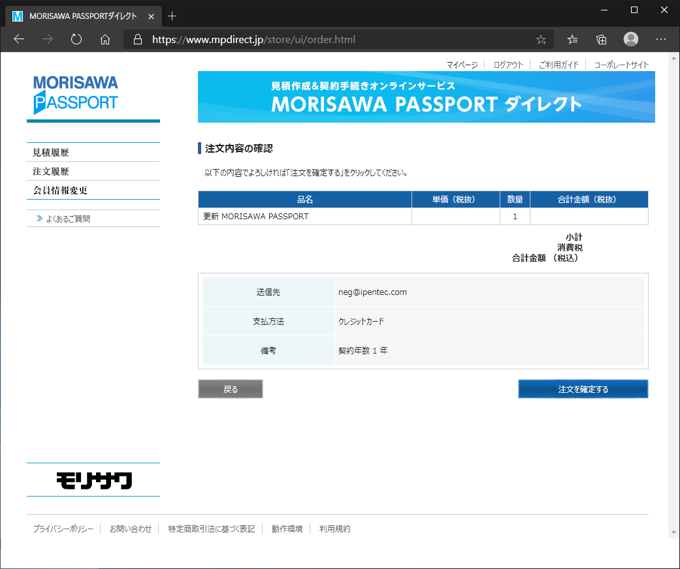The image size is (680, 569).
Task: Click the page scrollbar down arrow
Action: click(673, 533)
